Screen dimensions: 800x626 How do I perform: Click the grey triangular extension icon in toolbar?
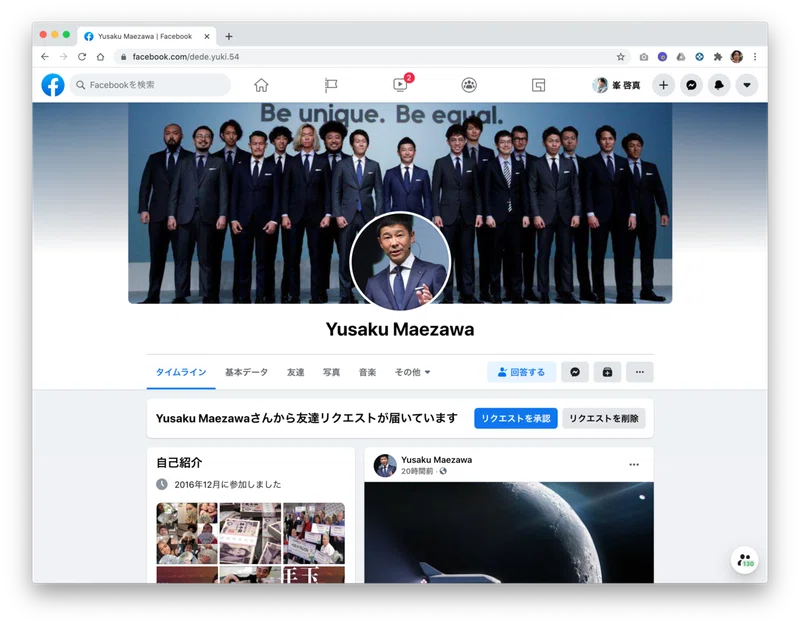pyautogui.click(x=681, y=57)
